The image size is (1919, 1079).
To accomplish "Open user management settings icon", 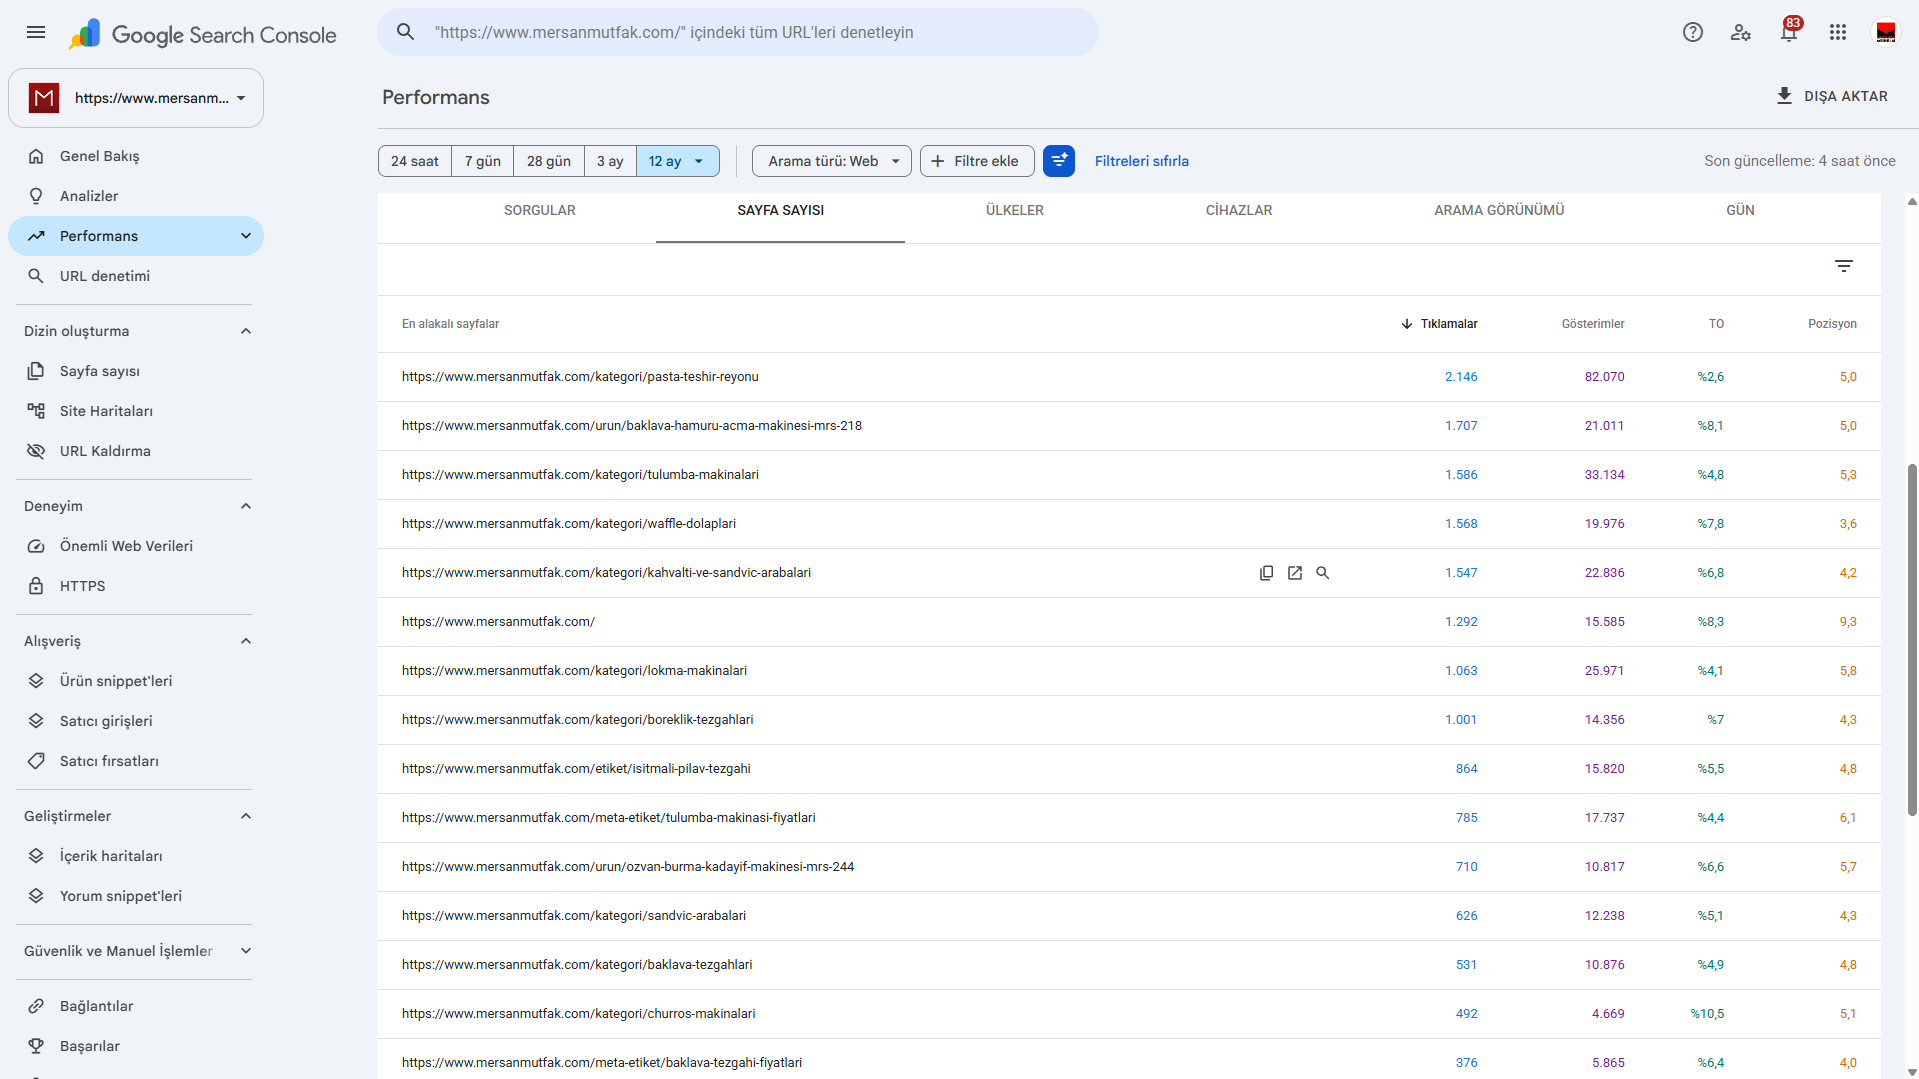I will [1741, 32].
